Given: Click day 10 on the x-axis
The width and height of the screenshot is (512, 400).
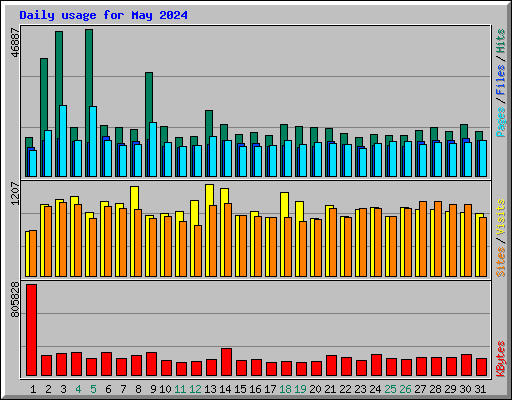Looking at the screenshot, I should coord(165,389).
